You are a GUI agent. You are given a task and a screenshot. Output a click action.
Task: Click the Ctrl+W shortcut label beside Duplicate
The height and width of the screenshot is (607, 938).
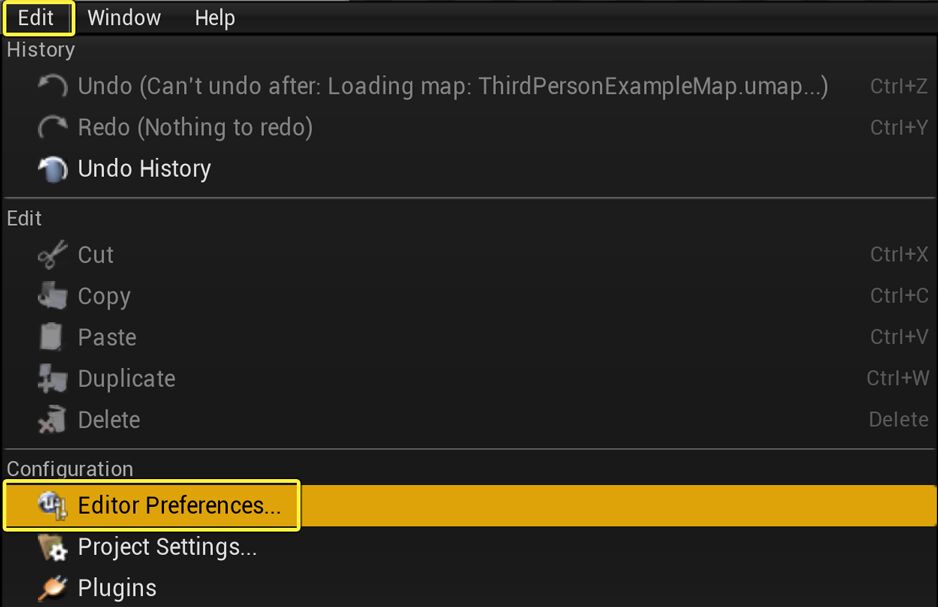click(x=897, y=378)
